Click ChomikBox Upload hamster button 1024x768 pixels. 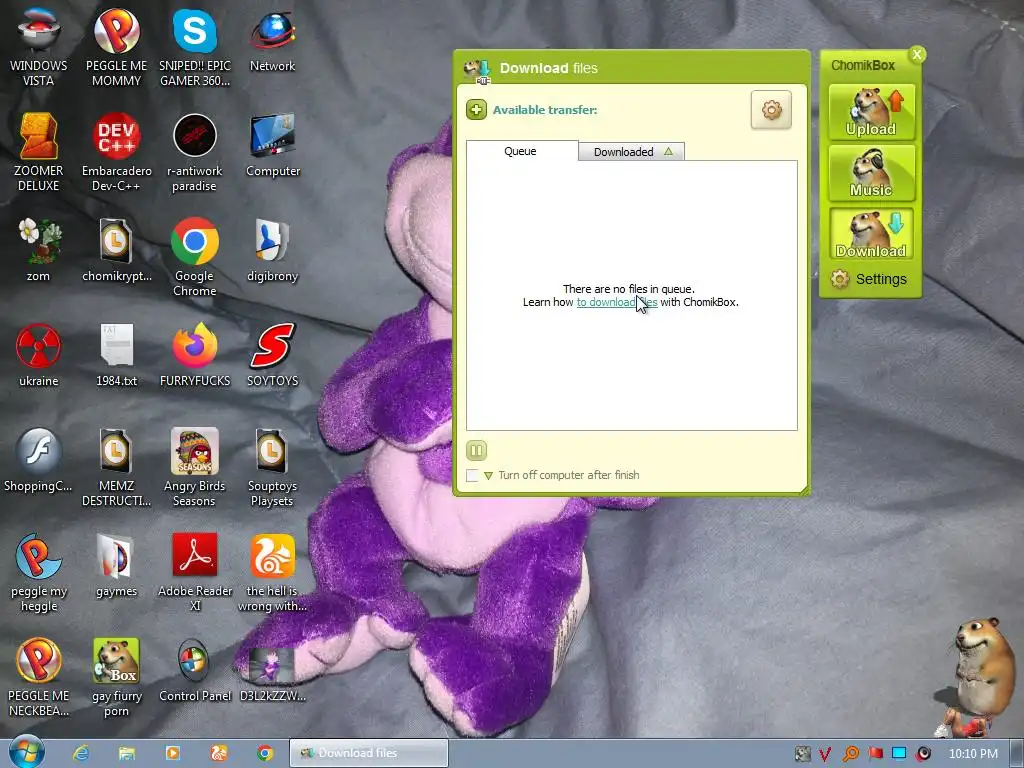click(x=871, y=112)
